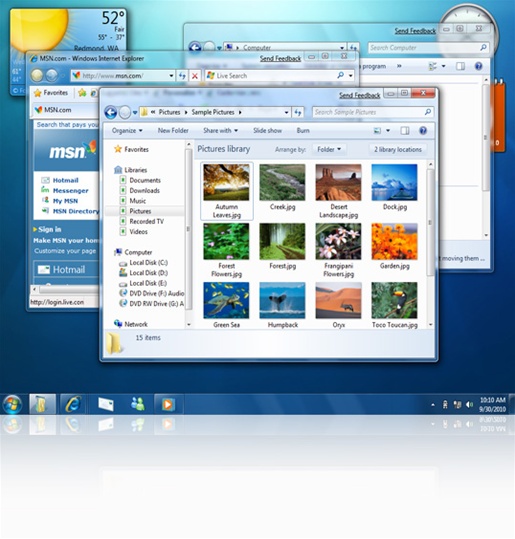
Task: Launch Windows Media Player from taskbar
Action: pyautogui.click(x=168, y=404)
